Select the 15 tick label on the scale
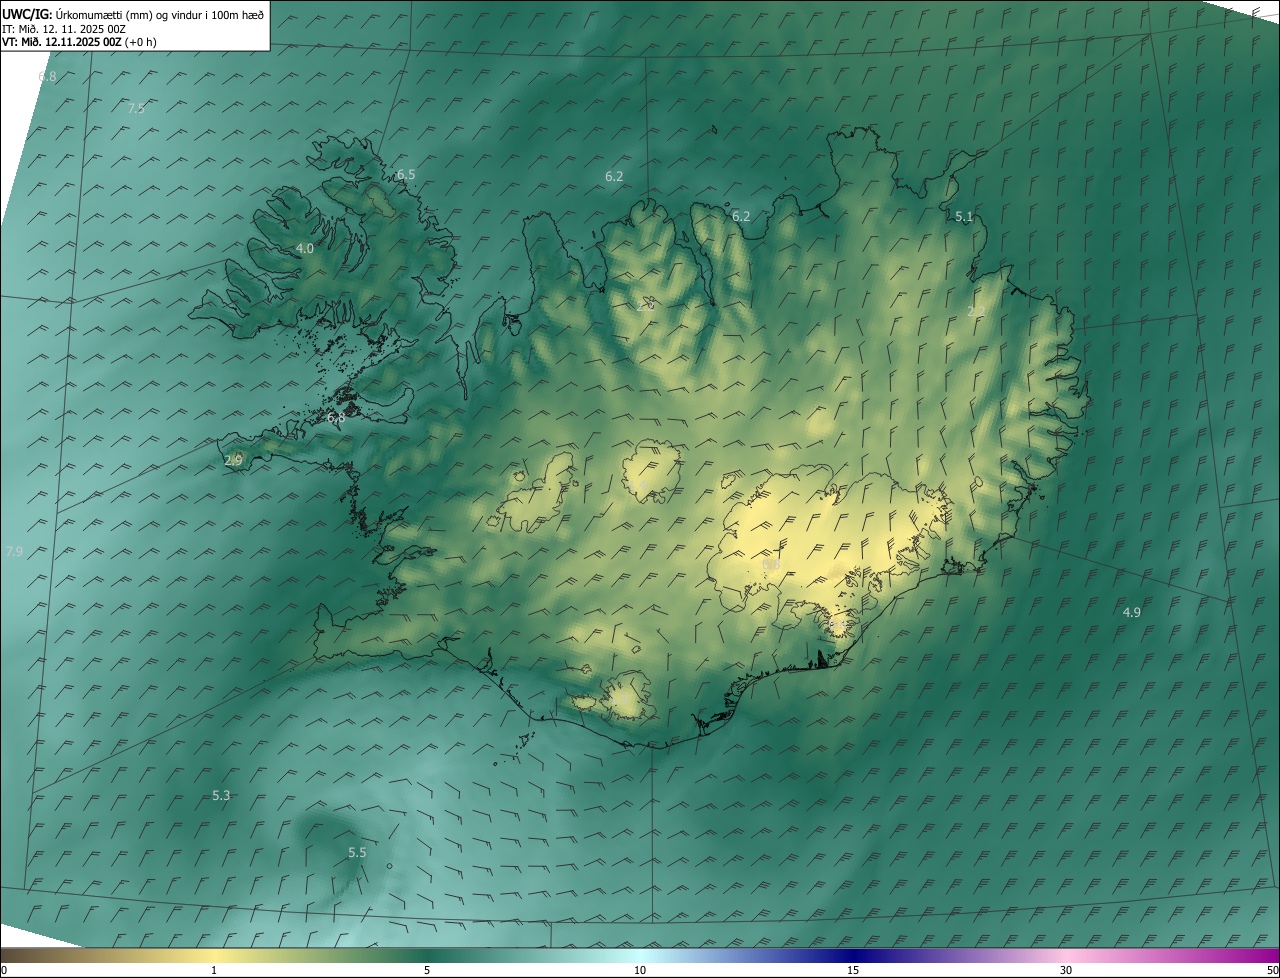This screenshot has height=978, width=1280. (853, 970)
